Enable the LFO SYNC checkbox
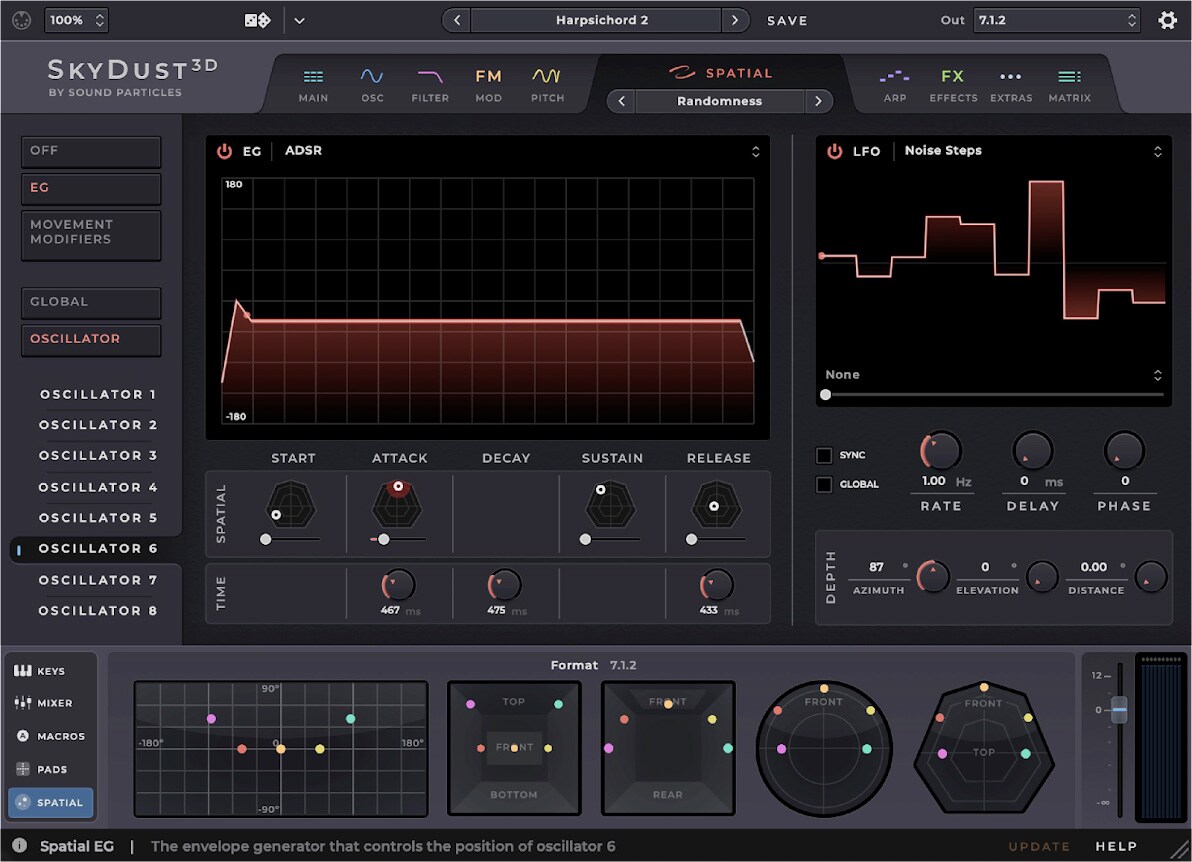 (x=824, y=456)
